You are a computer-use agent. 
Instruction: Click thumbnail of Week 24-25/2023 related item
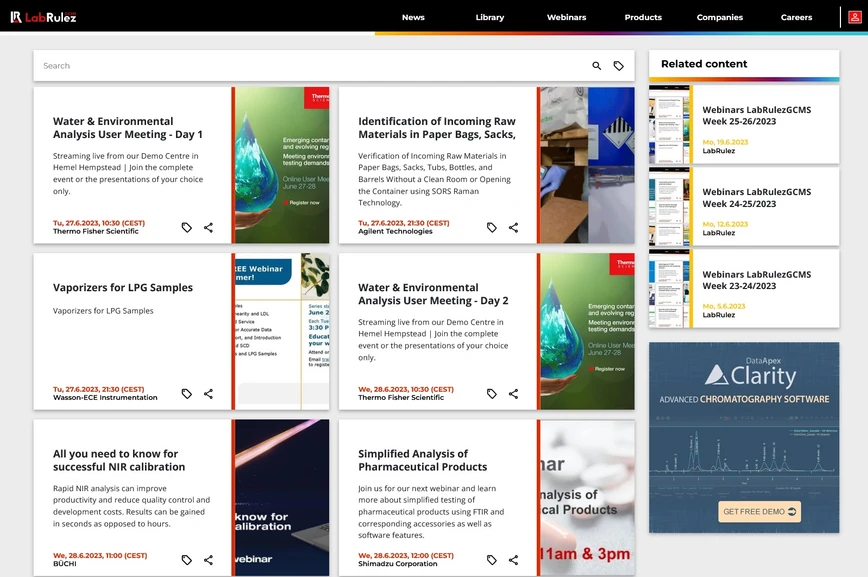tap(669, 207)
